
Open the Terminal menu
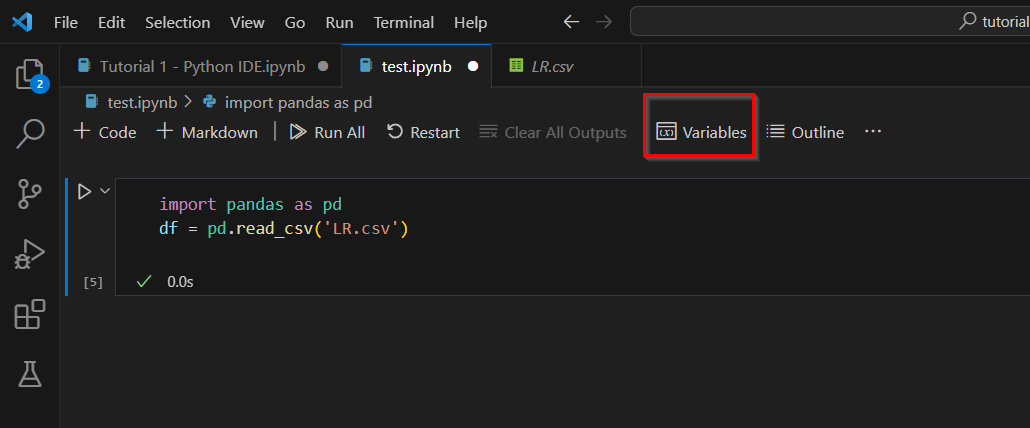pos(403,22)
